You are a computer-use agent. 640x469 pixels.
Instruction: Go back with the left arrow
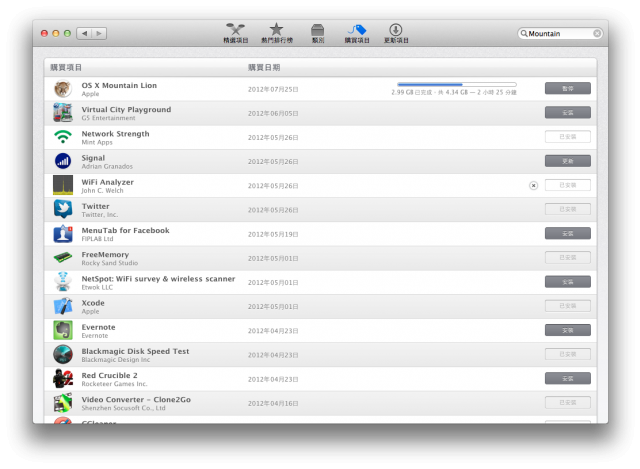click(x=84, y=33)
